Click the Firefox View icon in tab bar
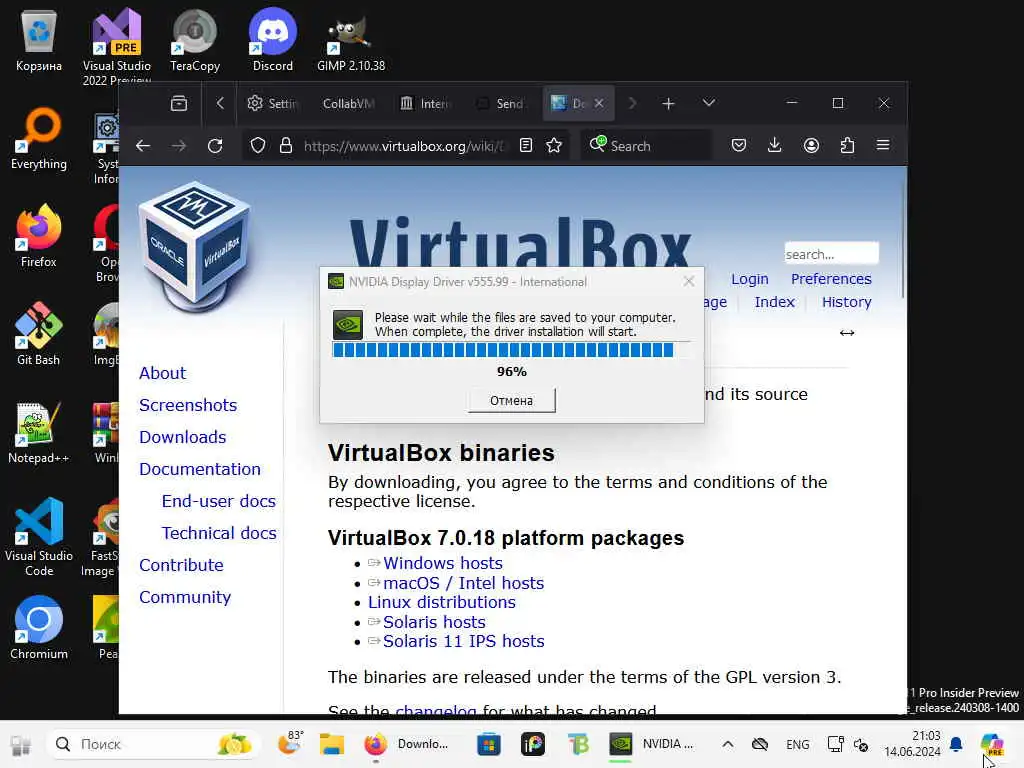Image resolution: width=1024 pixels, height=768 pixels. (x=178, y=103)
